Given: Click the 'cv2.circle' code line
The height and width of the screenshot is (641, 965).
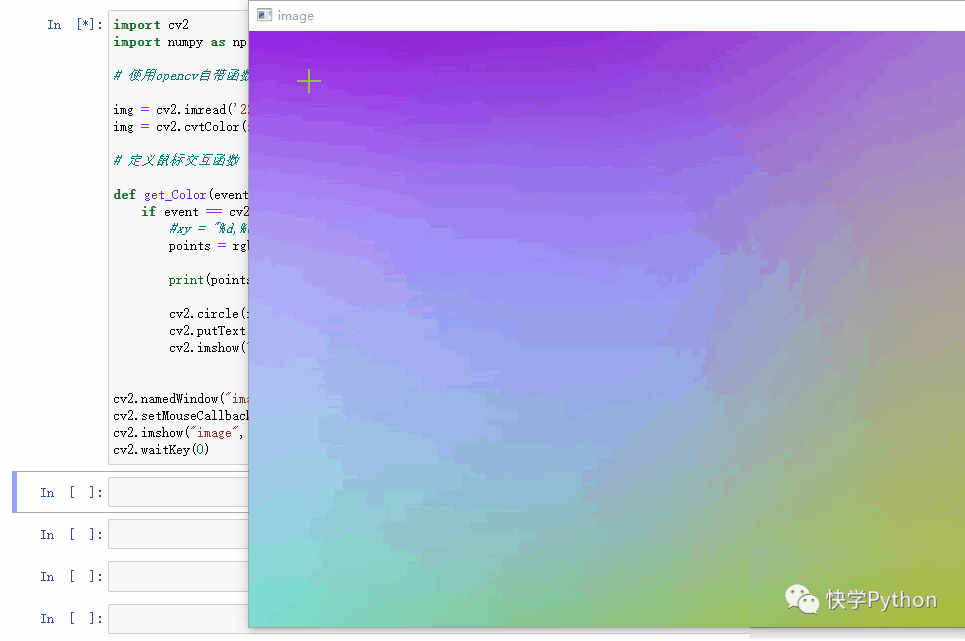Looking at the screenshot, I should (x=209, y=314).
